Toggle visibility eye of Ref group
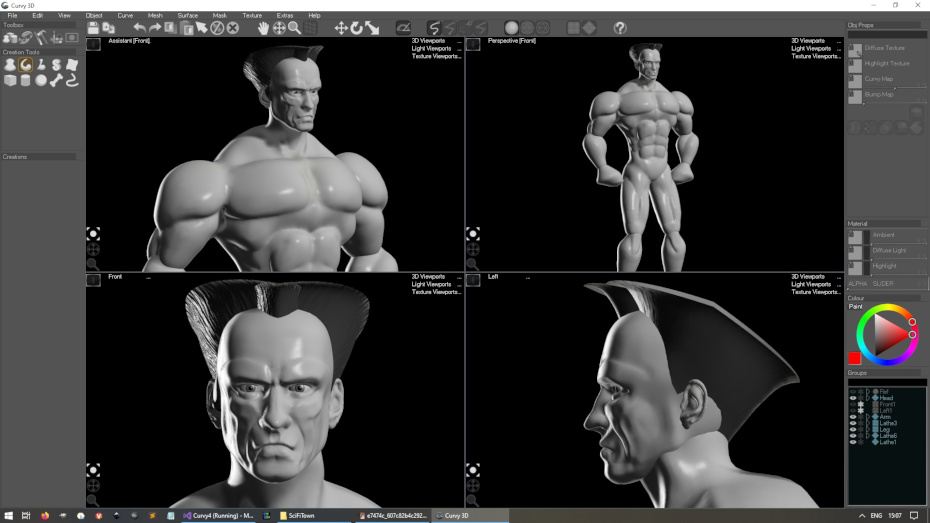Screen dimensions: 930x523 pyautogui.click(x=853, y=391)
